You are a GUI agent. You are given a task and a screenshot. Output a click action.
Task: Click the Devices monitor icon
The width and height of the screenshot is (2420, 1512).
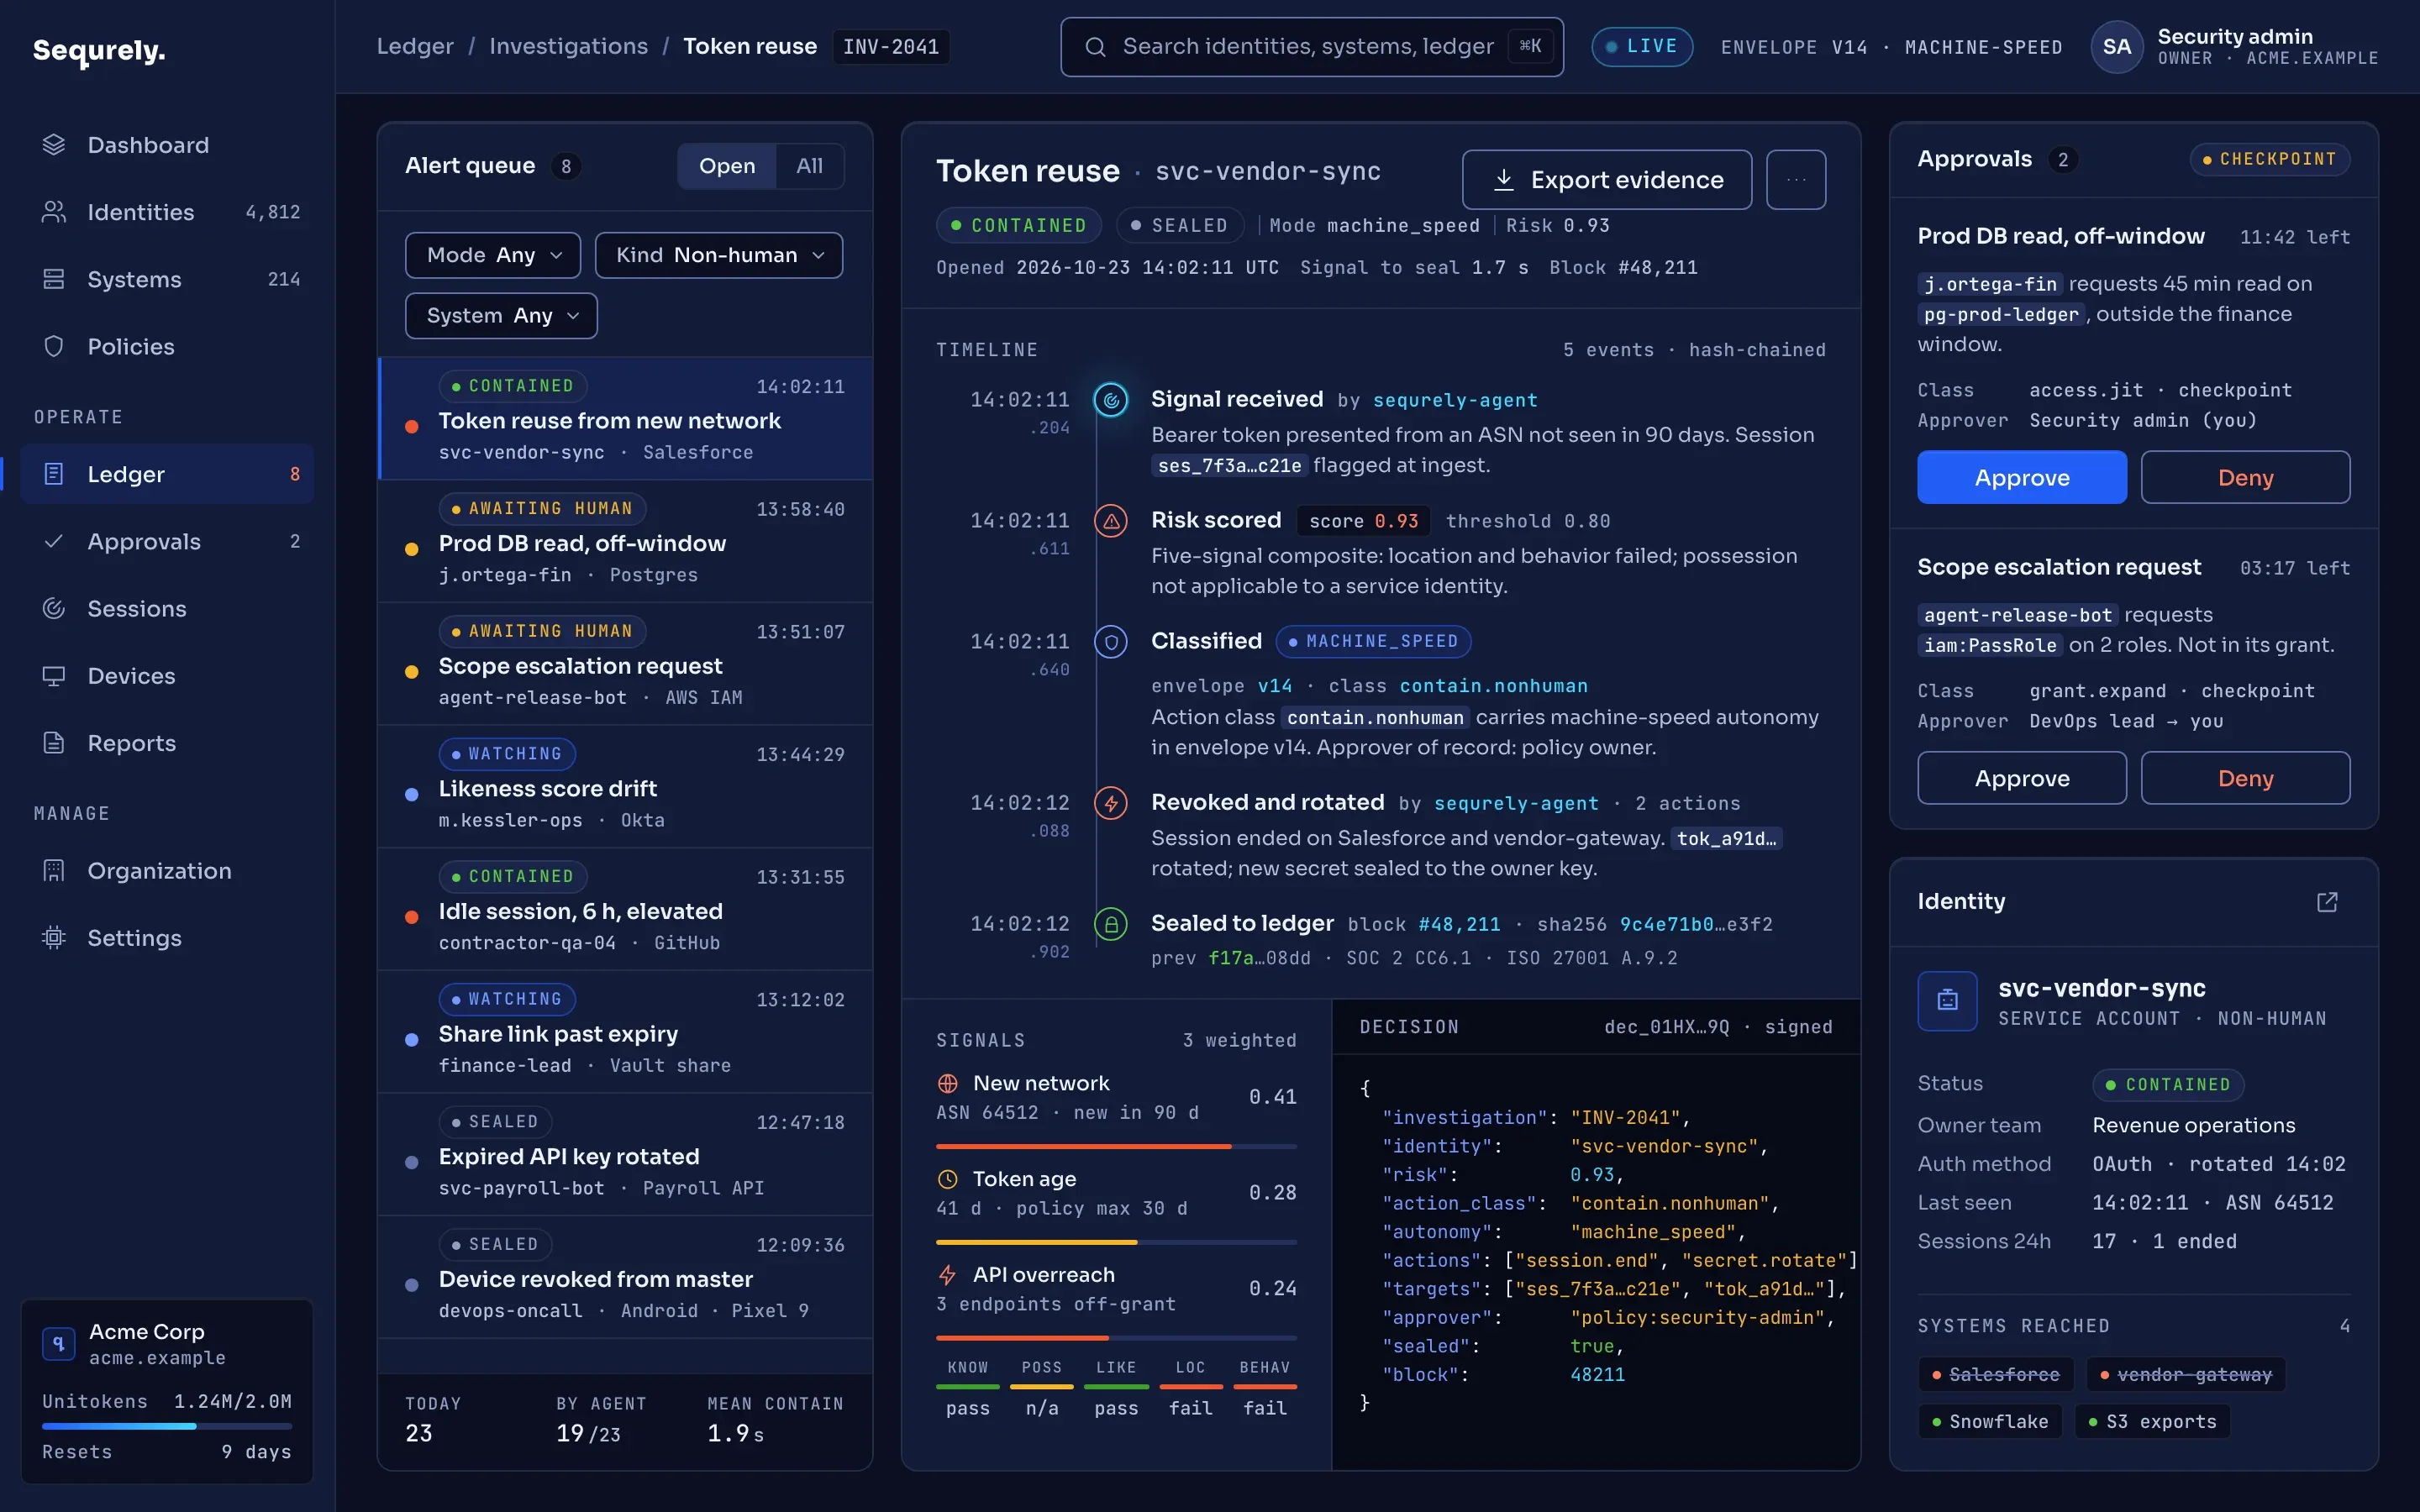54,675
